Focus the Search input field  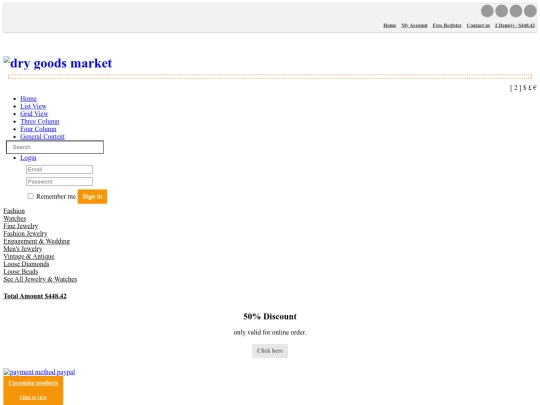(55, 147)
